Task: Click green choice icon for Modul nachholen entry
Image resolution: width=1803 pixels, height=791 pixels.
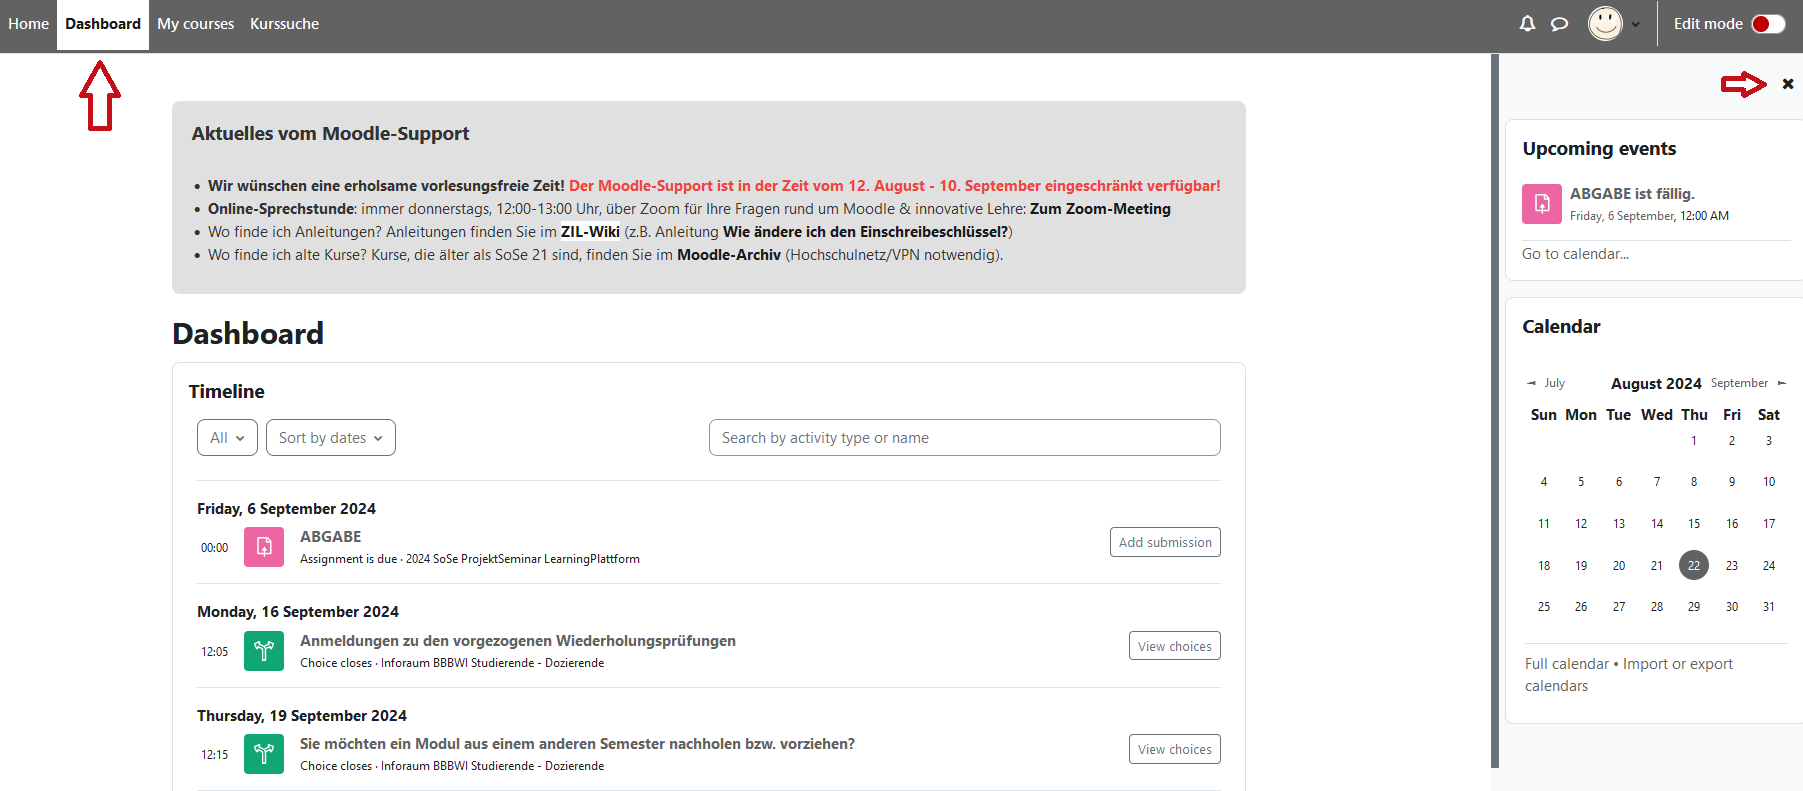Action: click(x=264, y=754)
